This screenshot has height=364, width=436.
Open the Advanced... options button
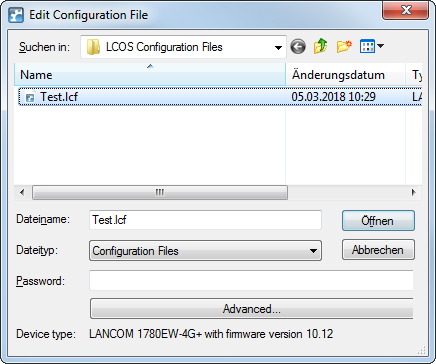(252, 309)
